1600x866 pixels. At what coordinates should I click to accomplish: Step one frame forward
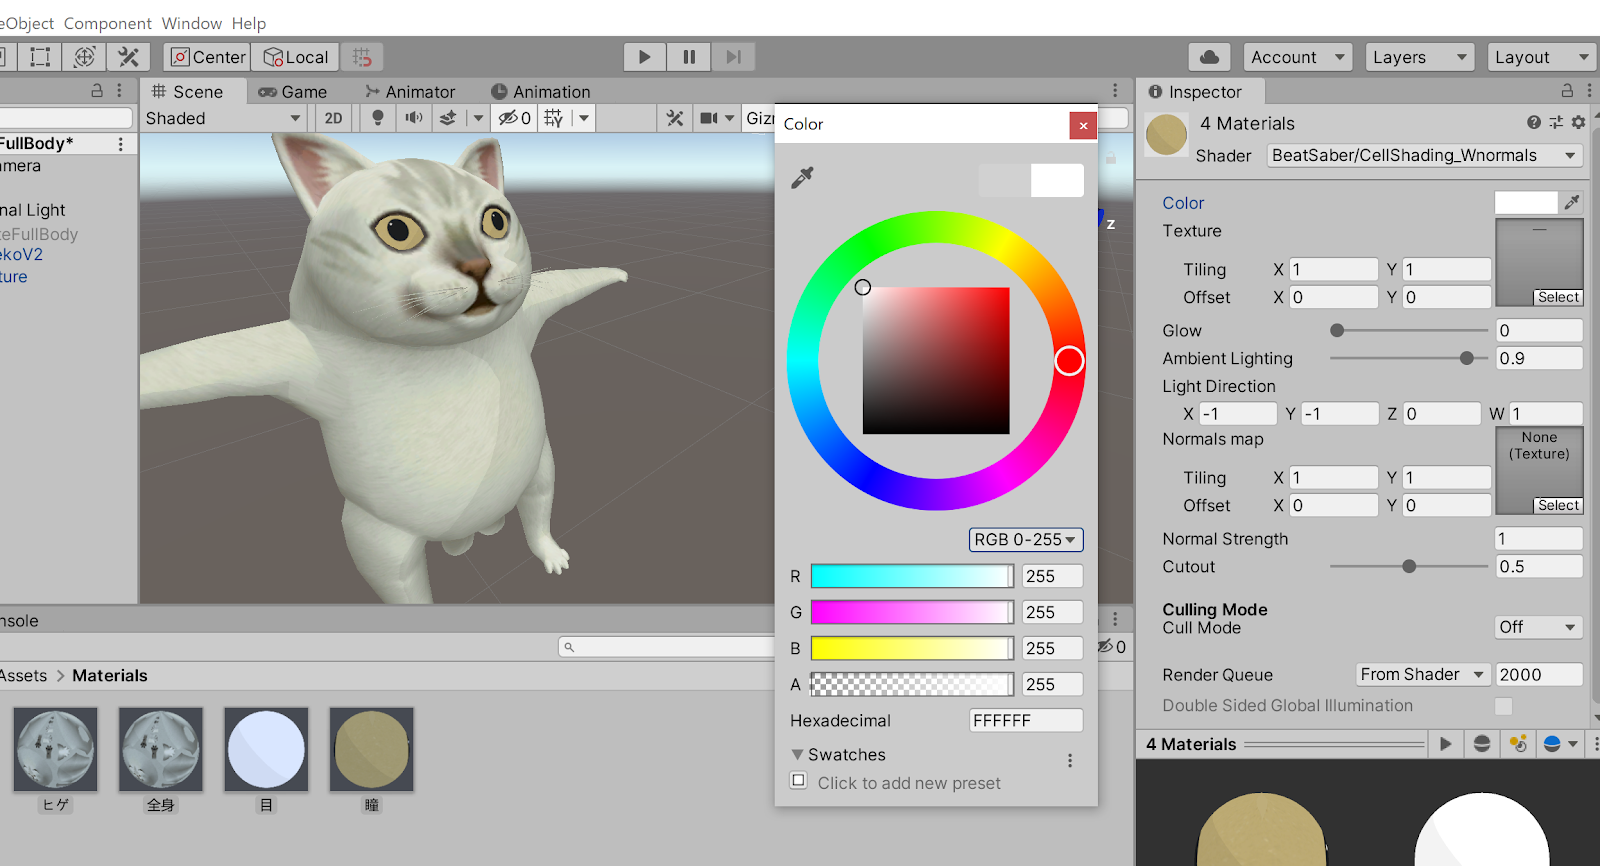coord(733,57)
